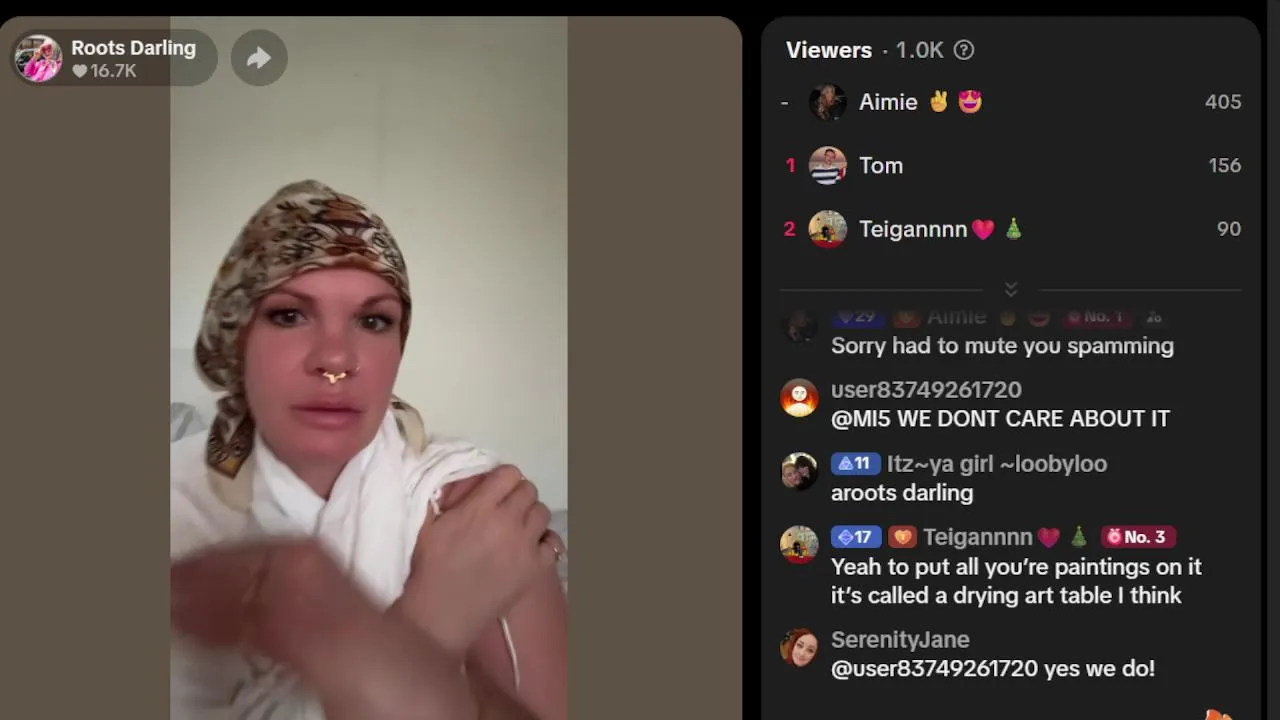Select Tom row in viewer ranking
The width and height of the screenshot is (1280, 720).
point(1011,165)
